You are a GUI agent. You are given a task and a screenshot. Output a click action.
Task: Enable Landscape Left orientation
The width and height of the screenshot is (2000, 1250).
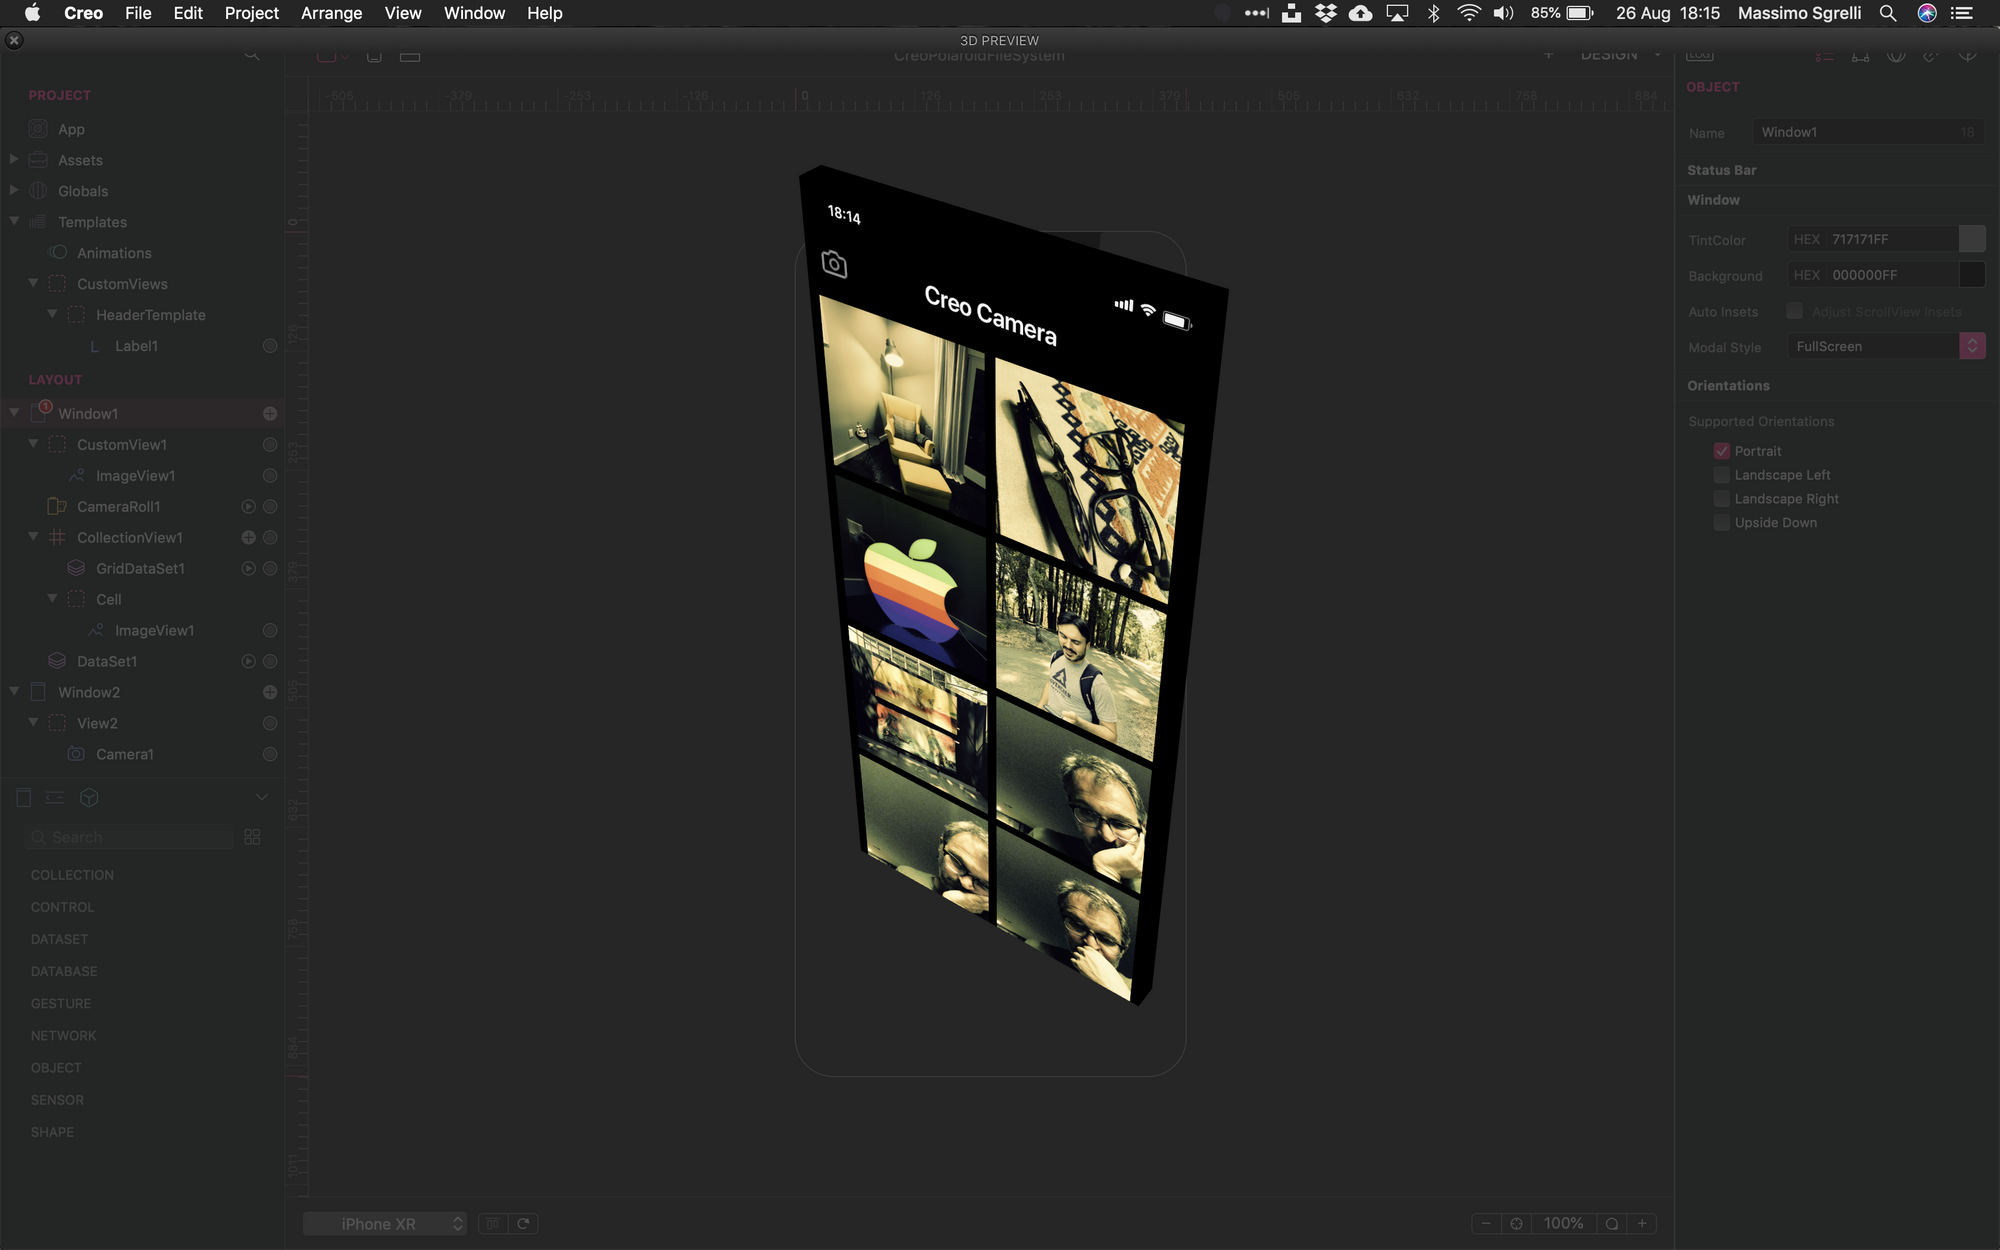coord(1722,475)
